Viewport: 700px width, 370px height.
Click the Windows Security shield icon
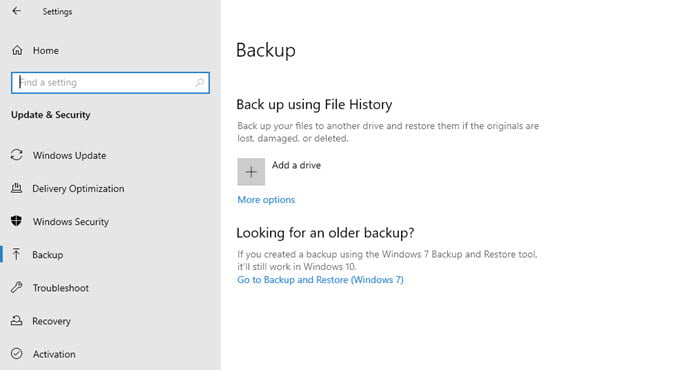[x=17, y=221]
